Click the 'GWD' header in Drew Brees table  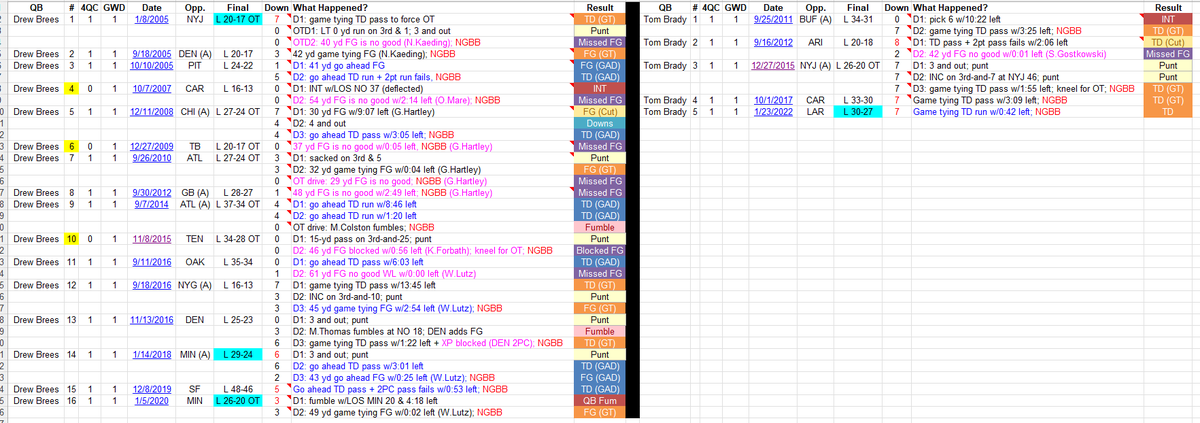pyautogui.click(x=114, y=7)
